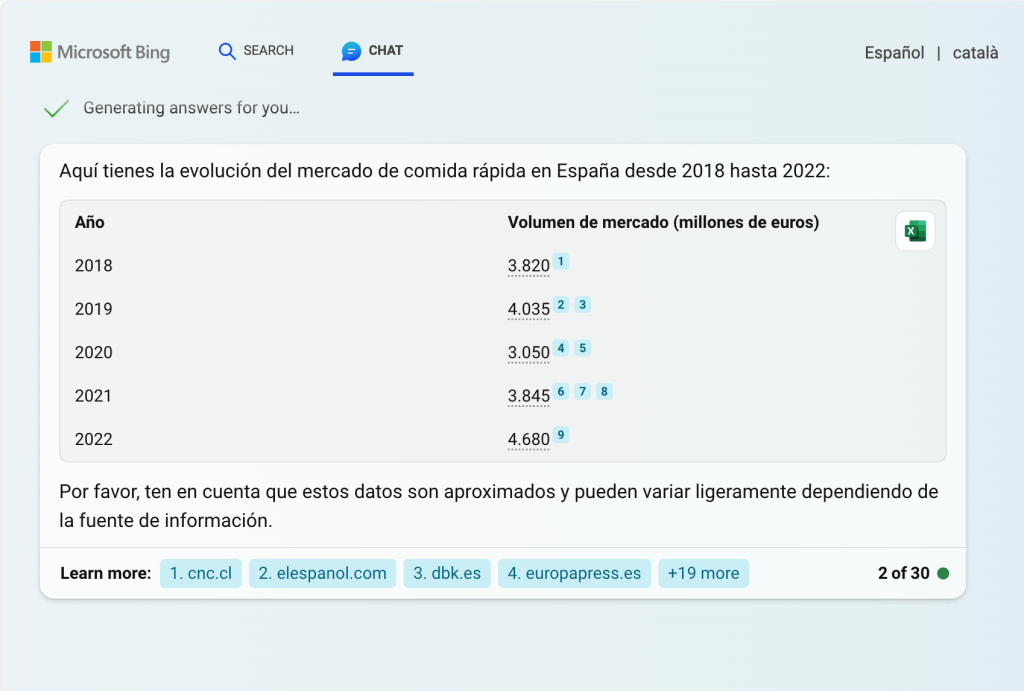The width and height of the screenshot is (1024, 691).
Task: Click the underlined 3.845 value
Action: [529, 396]
